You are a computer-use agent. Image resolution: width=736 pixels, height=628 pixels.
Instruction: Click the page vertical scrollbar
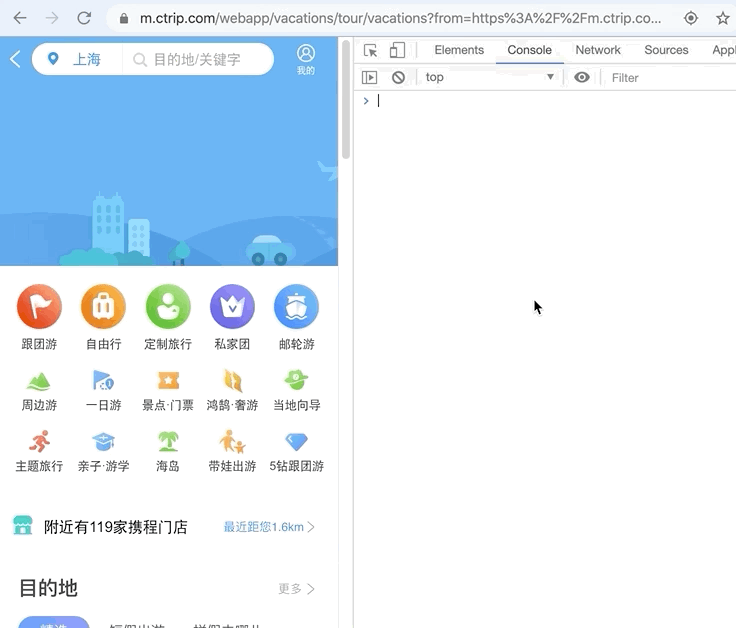click(346, 100)
